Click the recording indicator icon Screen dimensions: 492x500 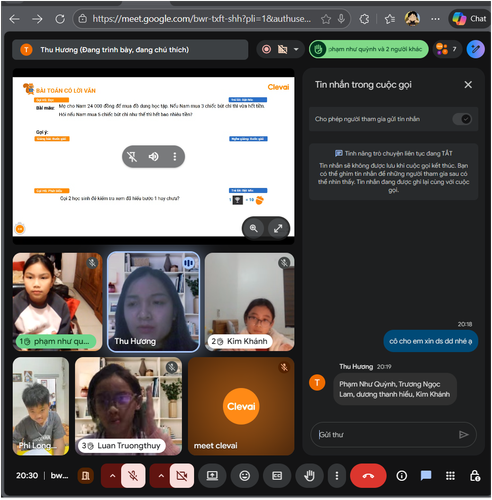click(x=266, y=49)
